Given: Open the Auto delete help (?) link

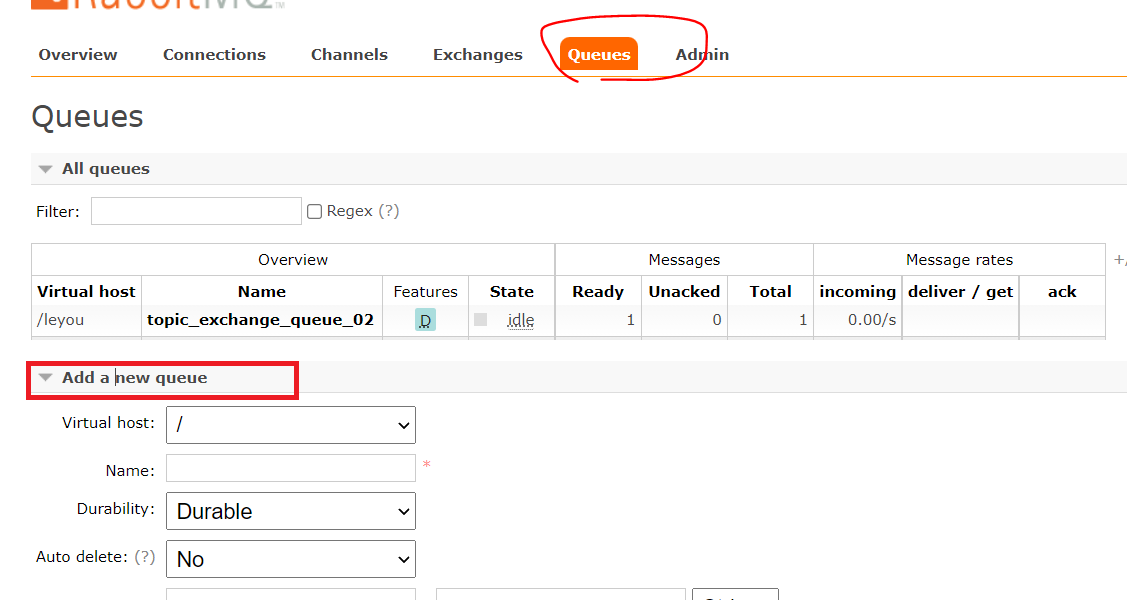Looking at the screenshot, I should click(x=144, y=557).
